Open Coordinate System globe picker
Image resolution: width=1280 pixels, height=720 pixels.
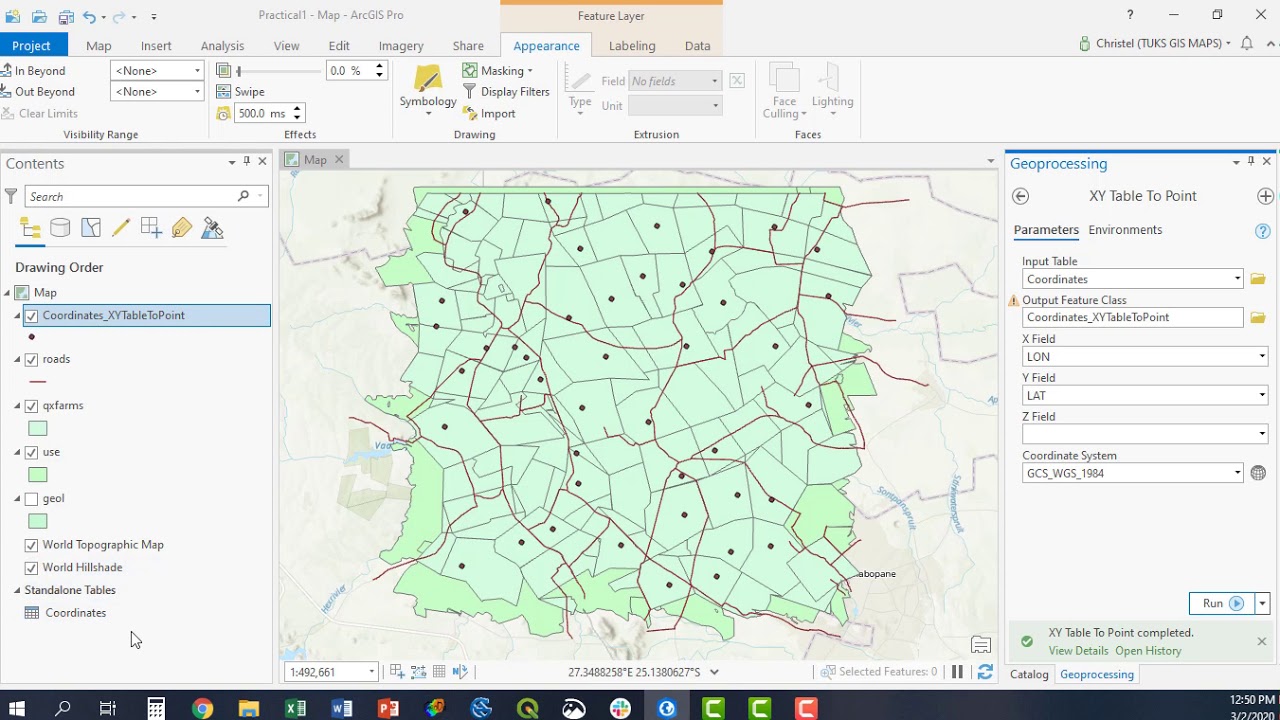[x=1258, y=473]
